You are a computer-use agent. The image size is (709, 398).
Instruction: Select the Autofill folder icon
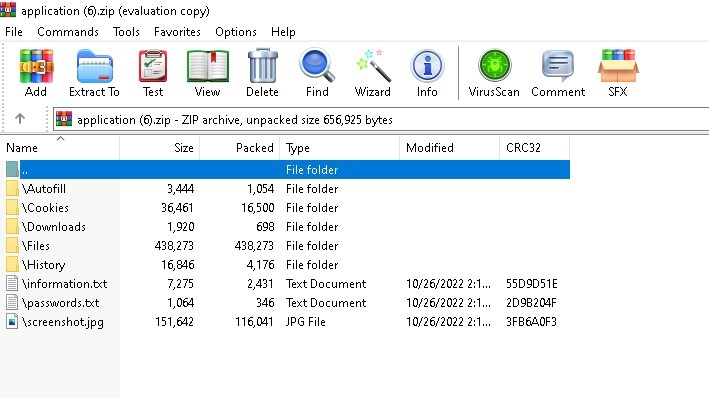coord(12,188)
